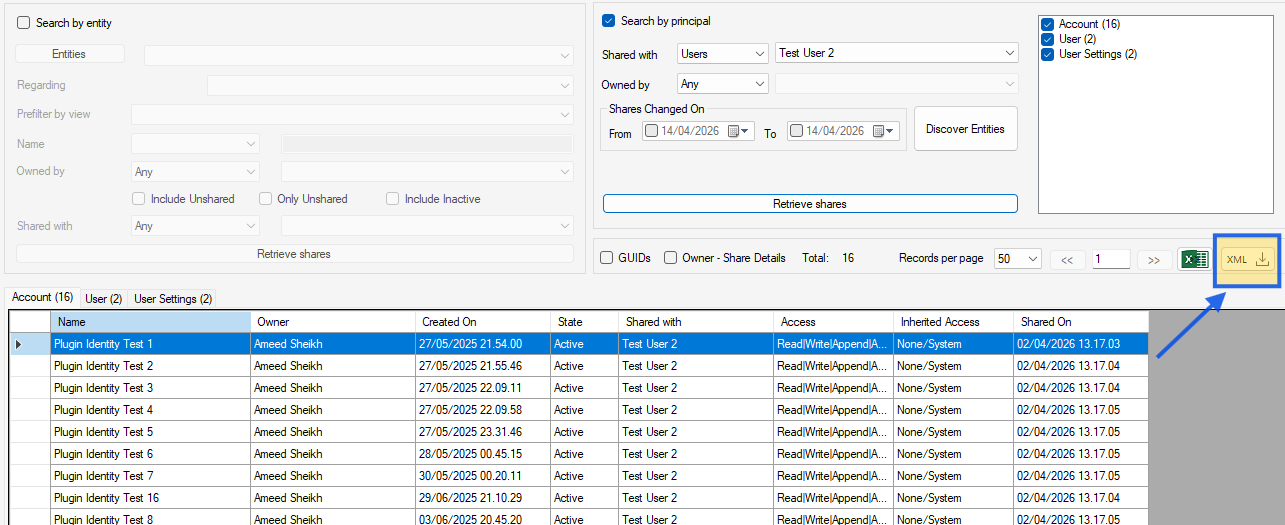Select Plugin Identity Test 16 row
The width and height of the screenshot is (1285, 525).
pos(579,498)
